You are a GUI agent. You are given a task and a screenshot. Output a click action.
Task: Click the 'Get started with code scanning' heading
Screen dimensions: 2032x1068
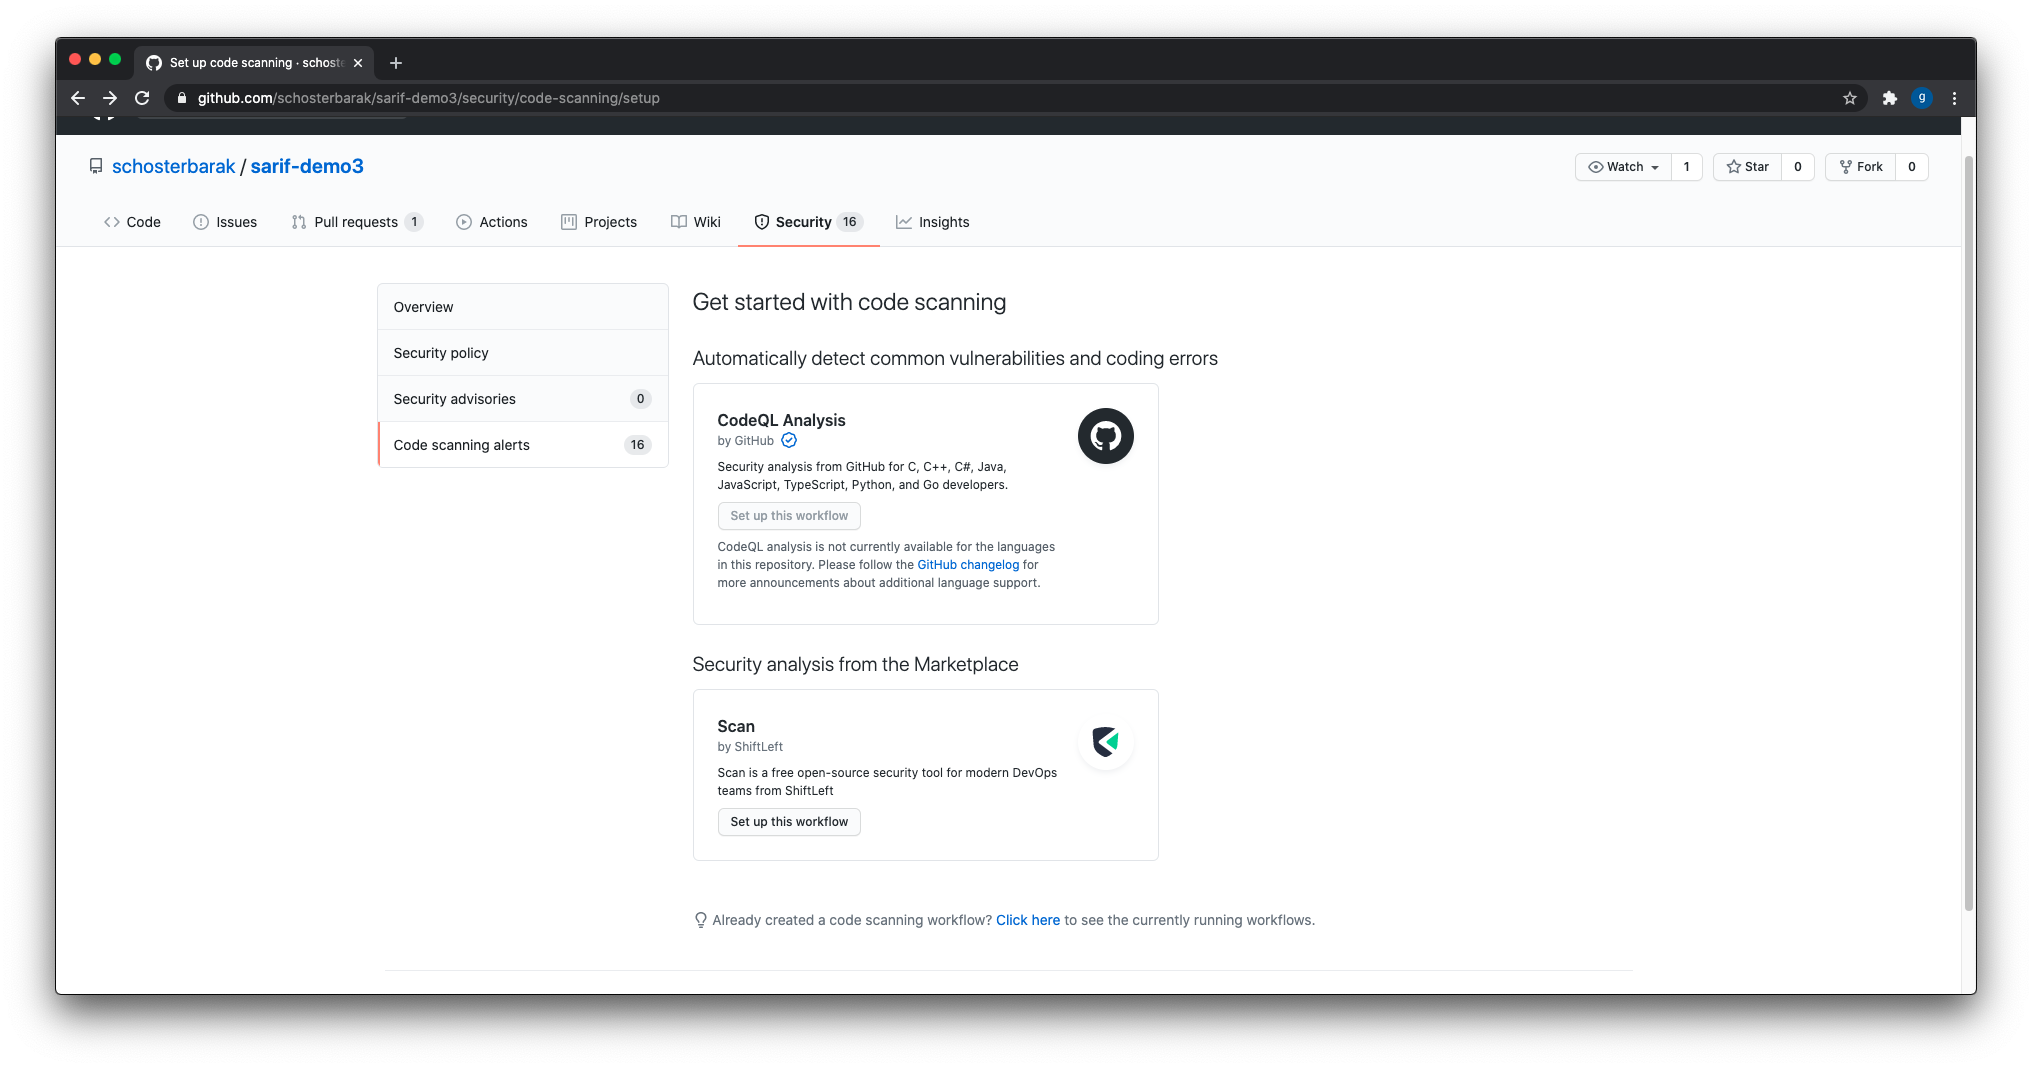tap(849, 302)
